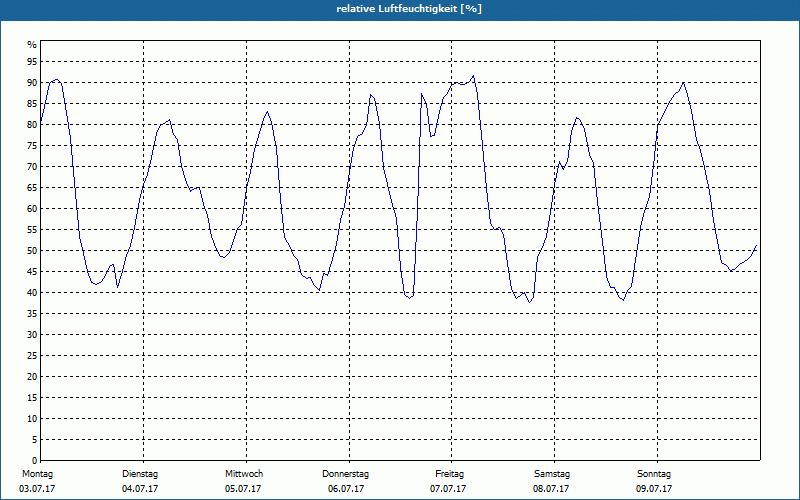Screen dimensions: 800x500
Task: Click the 80 y-axis value
Action: (x=32, y=124)
